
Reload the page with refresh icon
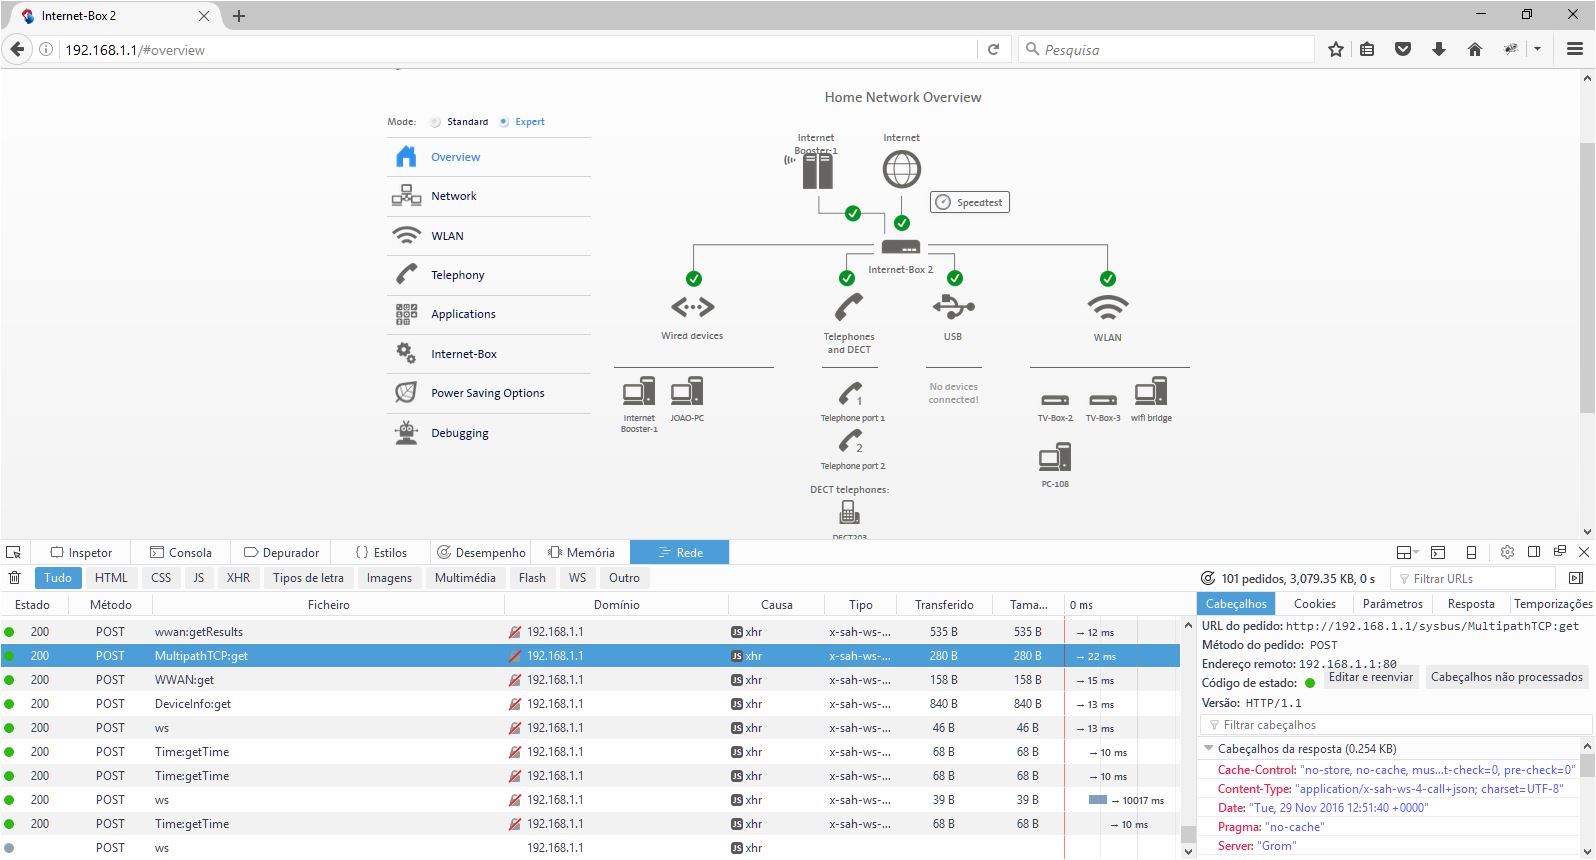[993, 49]
